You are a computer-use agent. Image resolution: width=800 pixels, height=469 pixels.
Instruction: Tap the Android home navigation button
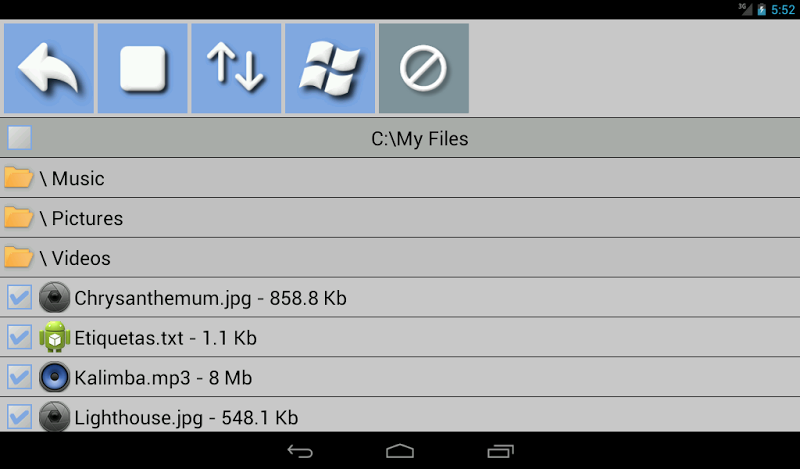400,451
